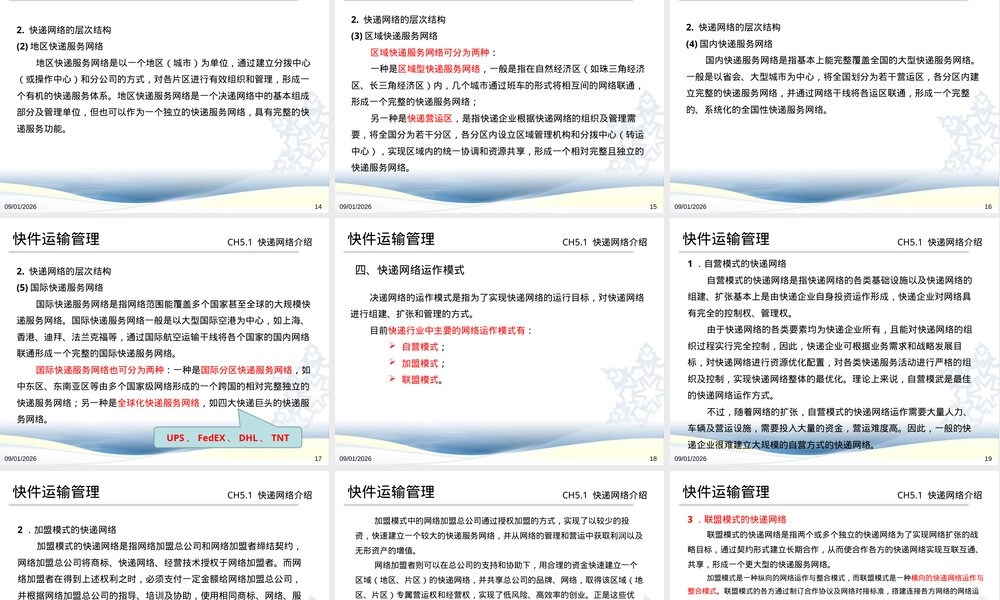Select heading (4) 国内快递服务网络
The image size is (1000, 600).
click(729, 43)
